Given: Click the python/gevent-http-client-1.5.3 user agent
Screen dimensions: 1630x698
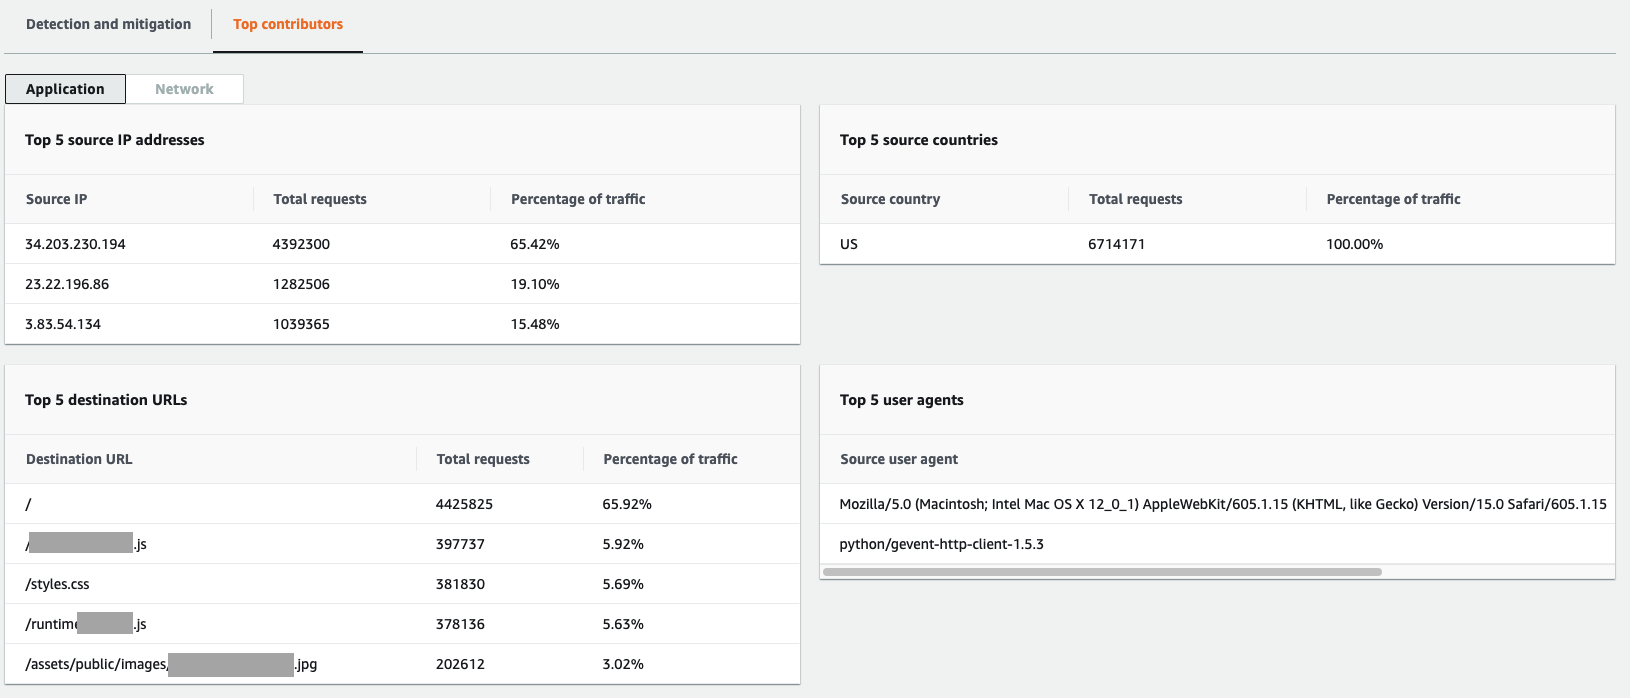Looking at the screenshot, I should (941, 544).
